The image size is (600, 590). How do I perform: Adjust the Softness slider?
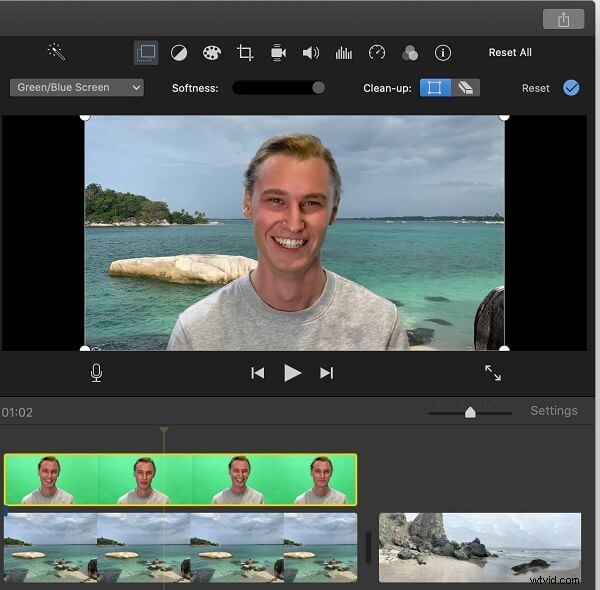(x=318, y=88)
